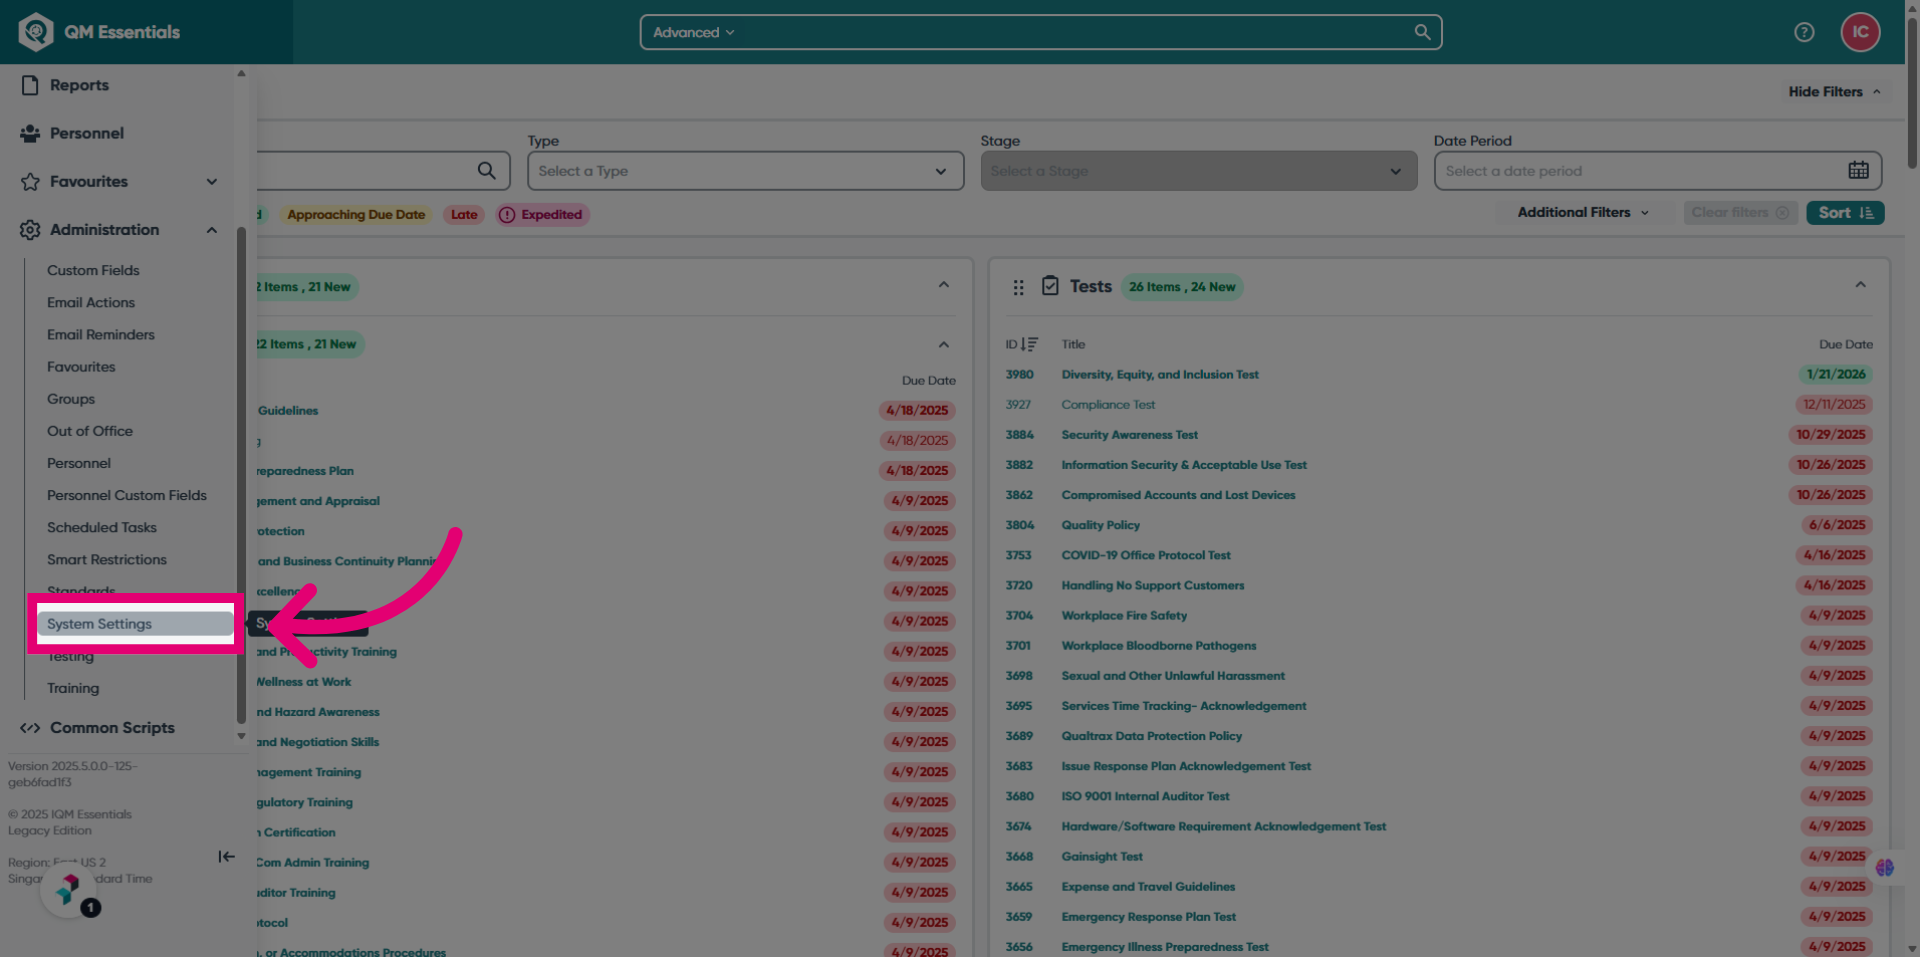Expand the Favourites menu chevron
The image size is (1920, 957).
(x=212, y=182)
